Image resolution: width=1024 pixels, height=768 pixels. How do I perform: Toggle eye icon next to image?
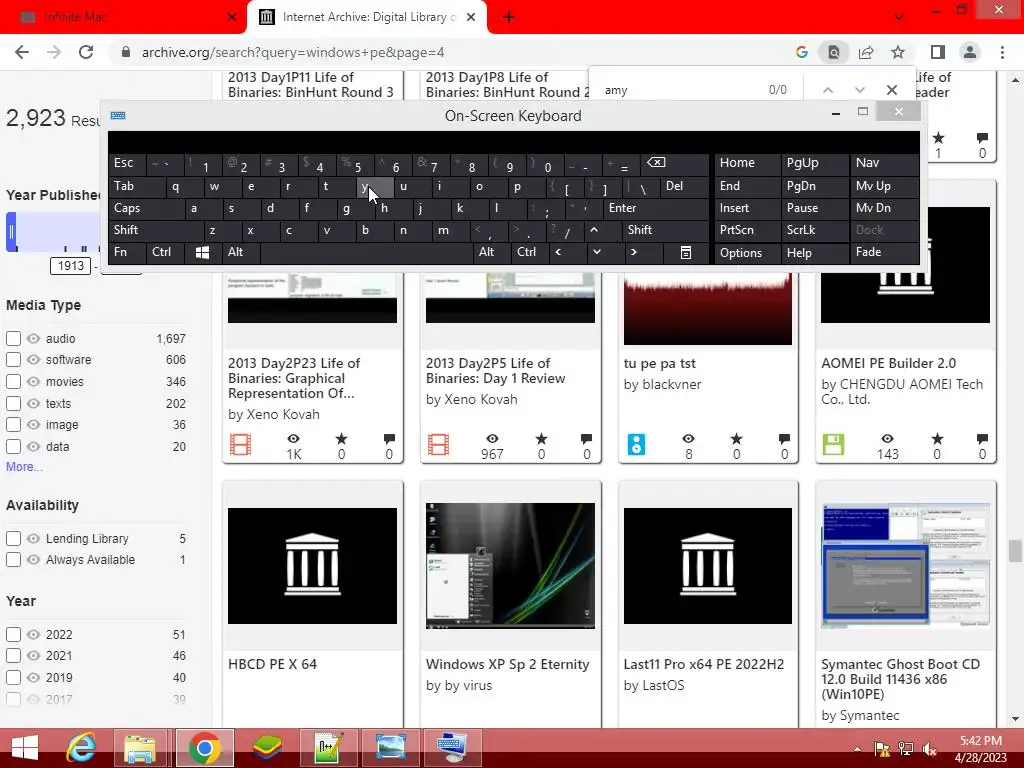(x=33, y=425)
